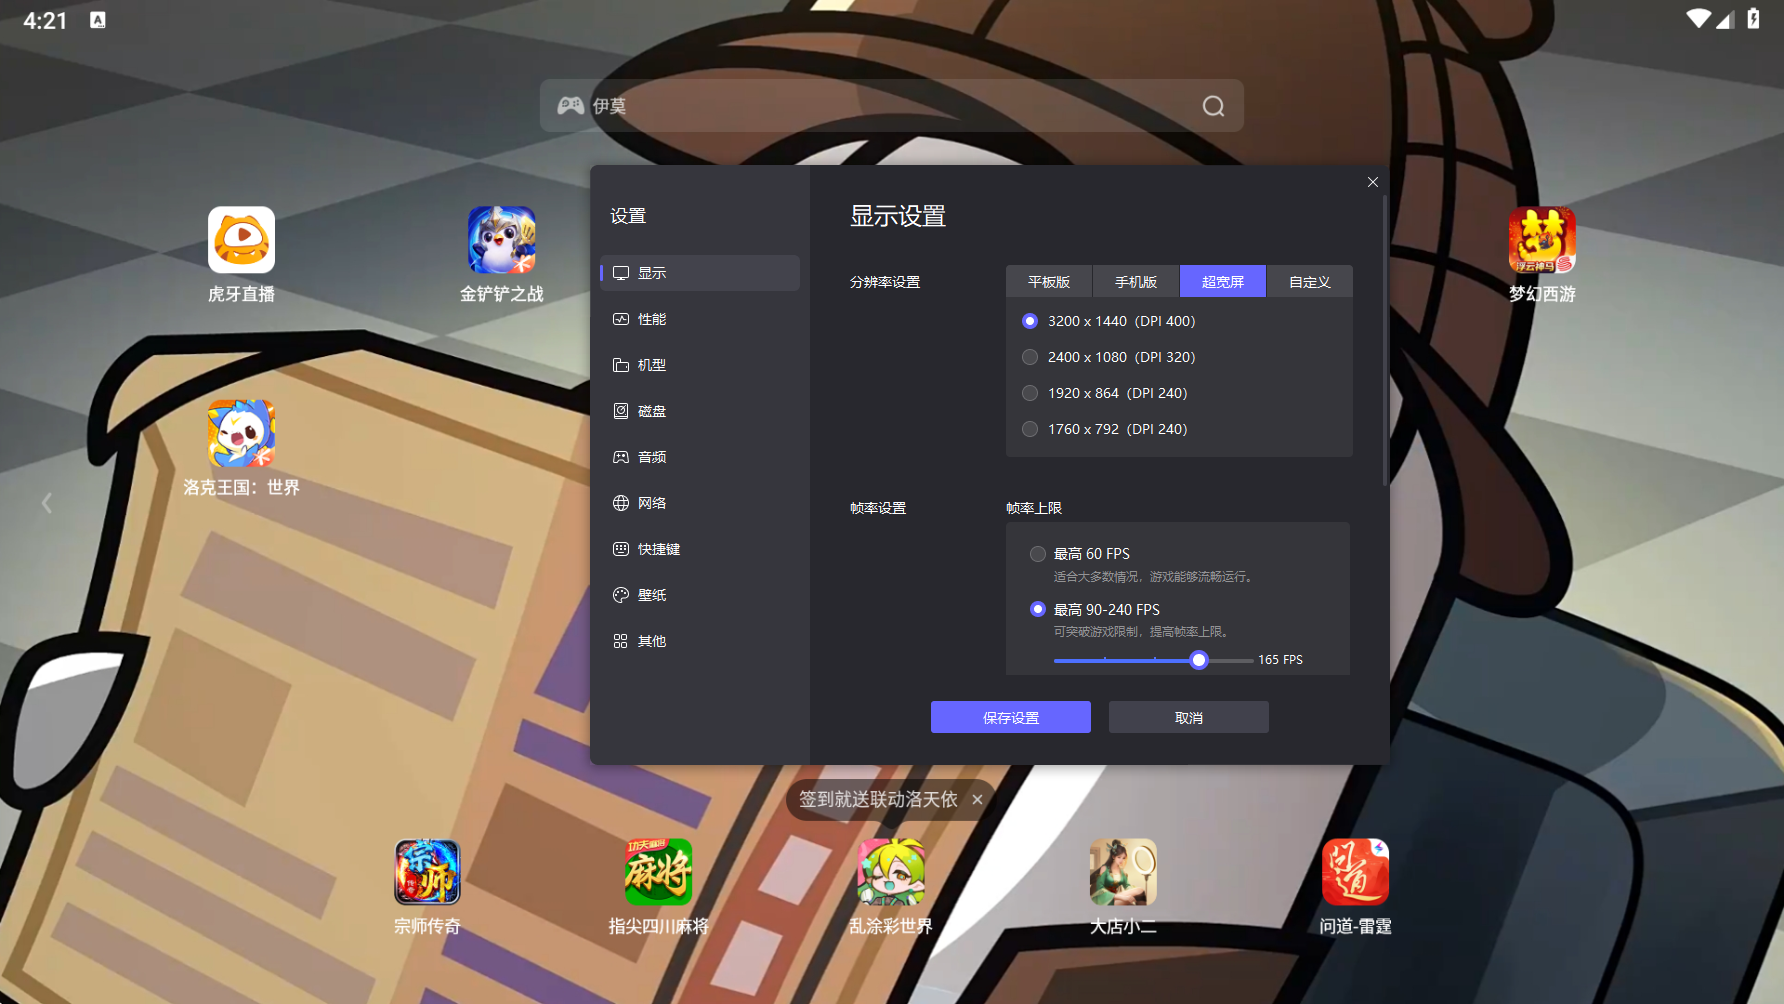The height and width of the screenshot is (1004, 1784).
Task: Go to previous home page with left arrow
Action: (47, 503)
